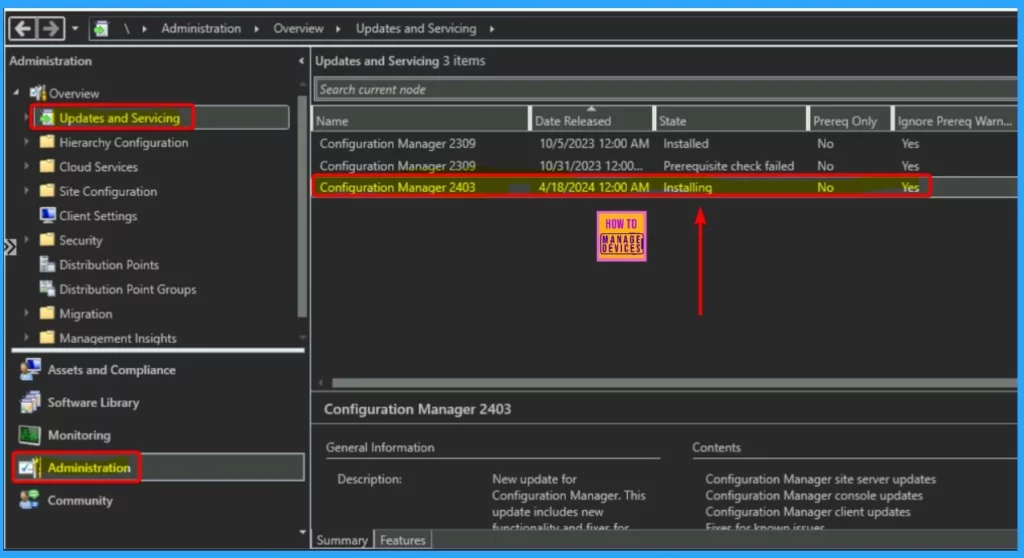Click the Software Library workspace icon
Viewport: 1024px width, 558px height.
point(30,402)
